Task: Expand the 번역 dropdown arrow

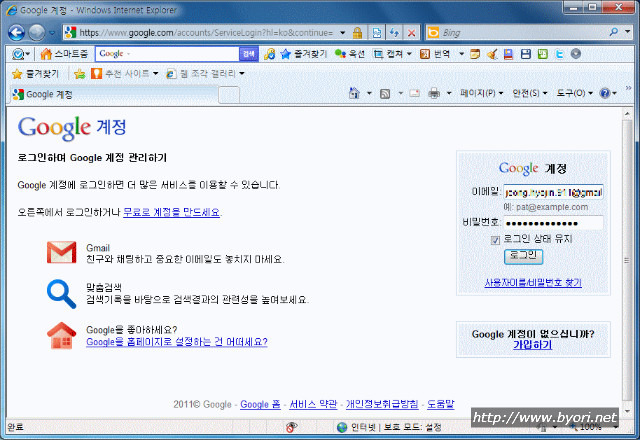Action: point(462,54)
